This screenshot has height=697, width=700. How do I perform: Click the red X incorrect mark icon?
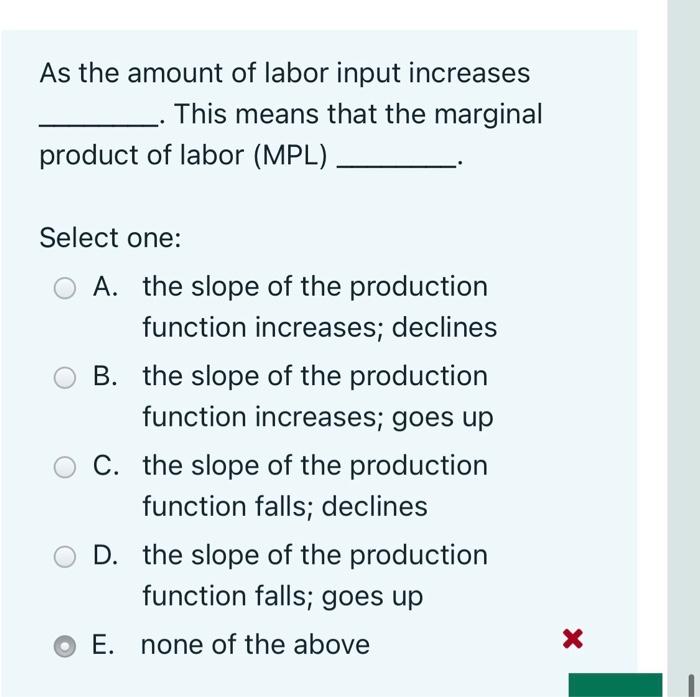click(573, 639)
